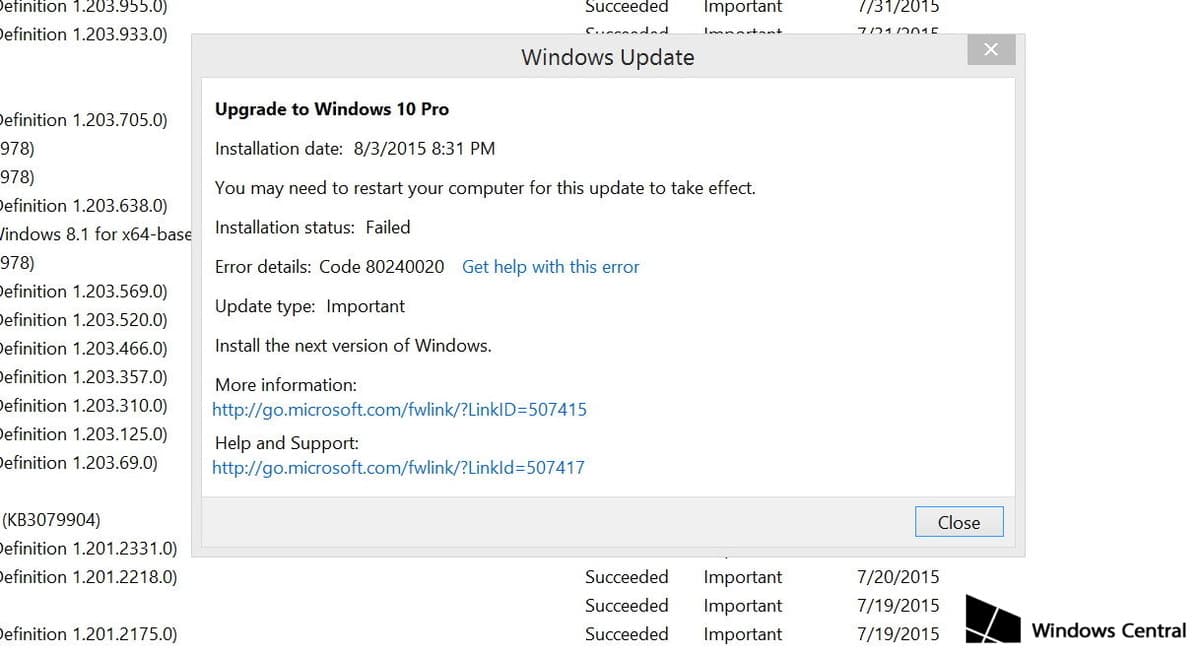1200x655 pixels.
Task: Select the Definition 1.203.466.0 update entry
Action: pos(83,349)
